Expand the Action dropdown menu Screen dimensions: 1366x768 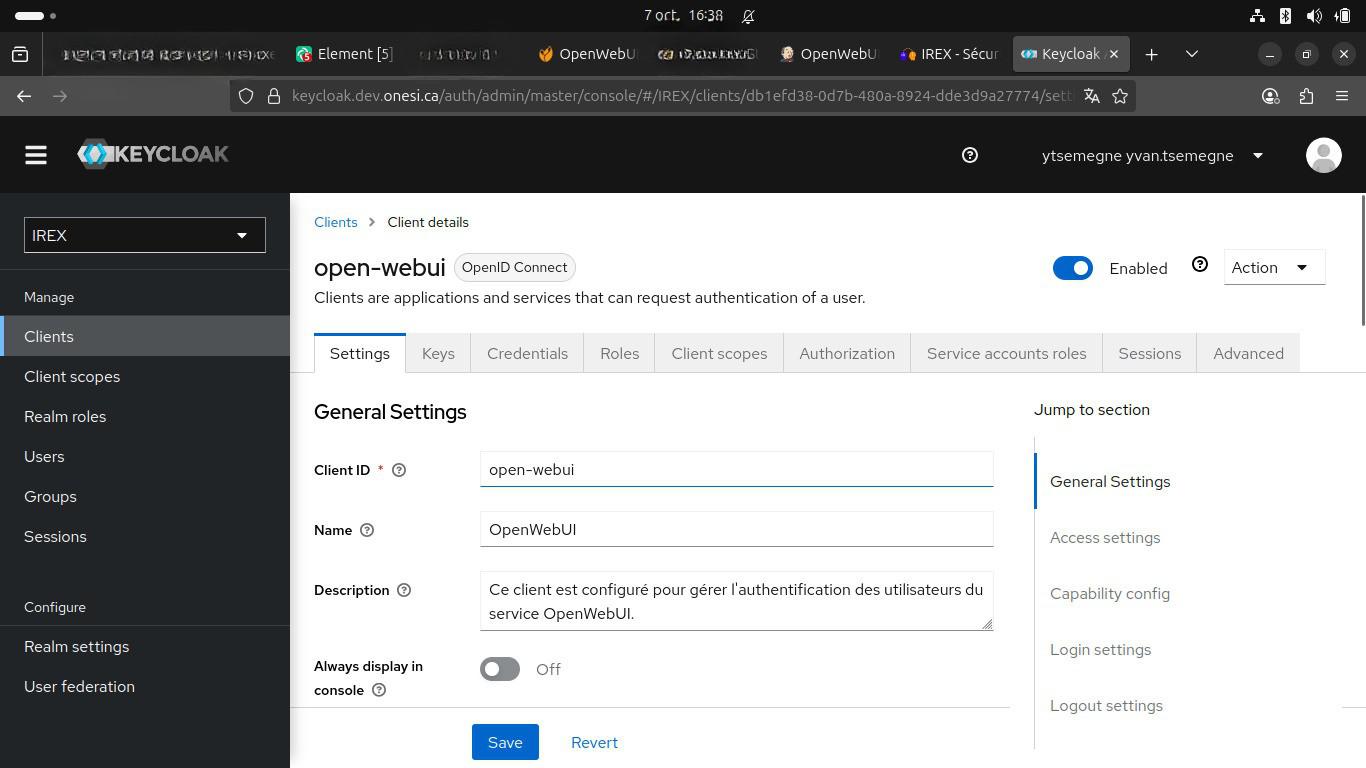(x=1273, y=268)
